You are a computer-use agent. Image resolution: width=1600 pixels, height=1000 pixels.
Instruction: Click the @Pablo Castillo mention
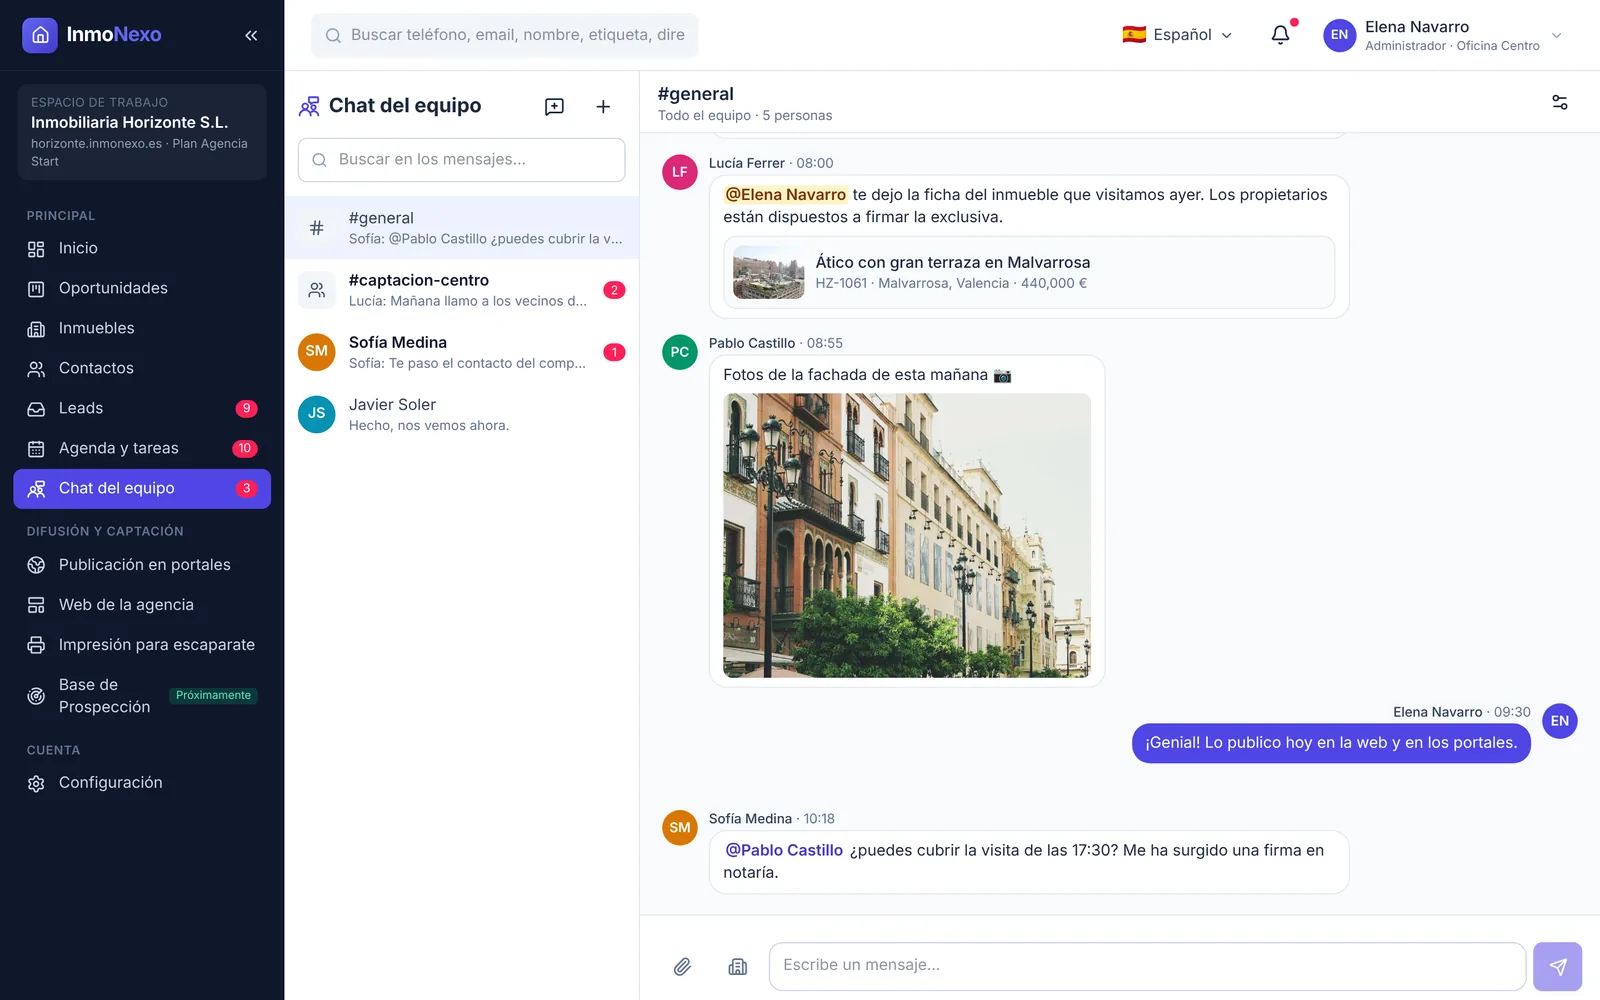(x=784, y=850)
